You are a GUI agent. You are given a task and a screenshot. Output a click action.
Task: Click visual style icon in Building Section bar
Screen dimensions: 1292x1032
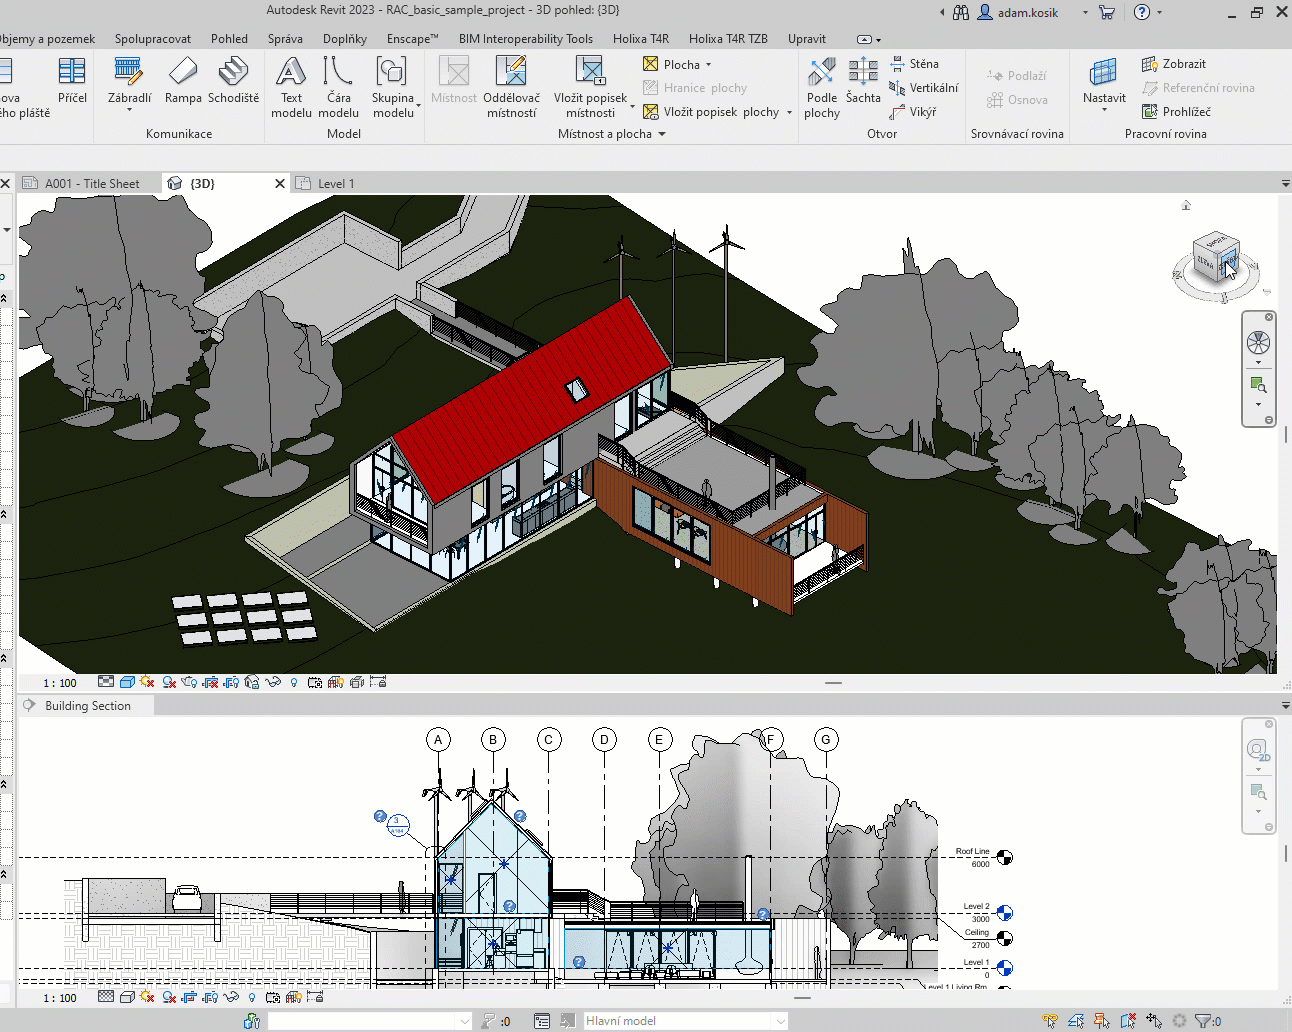coord(127,997)
